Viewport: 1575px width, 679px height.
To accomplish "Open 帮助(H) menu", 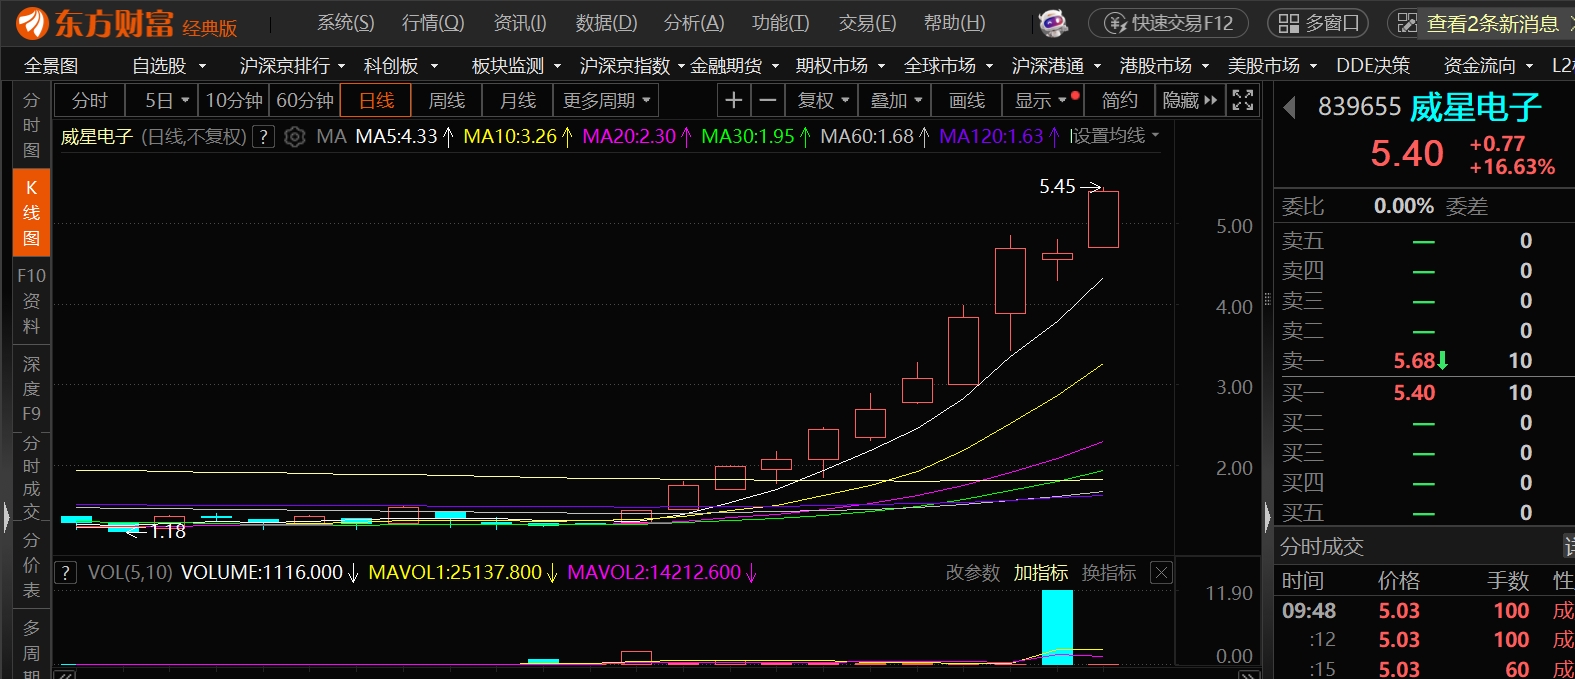I will coord(954,23).
